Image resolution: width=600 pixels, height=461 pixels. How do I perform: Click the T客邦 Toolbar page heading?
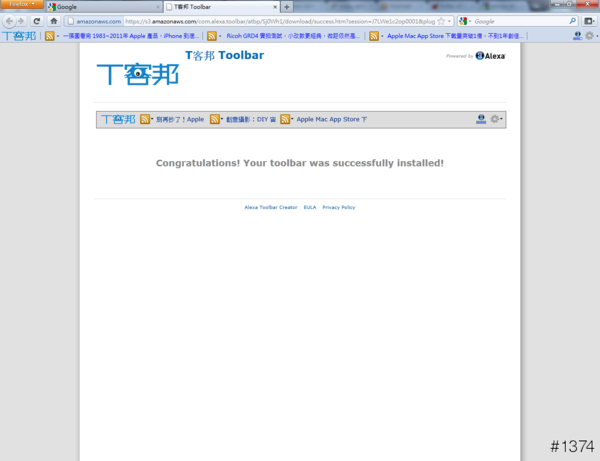point(225,55)
